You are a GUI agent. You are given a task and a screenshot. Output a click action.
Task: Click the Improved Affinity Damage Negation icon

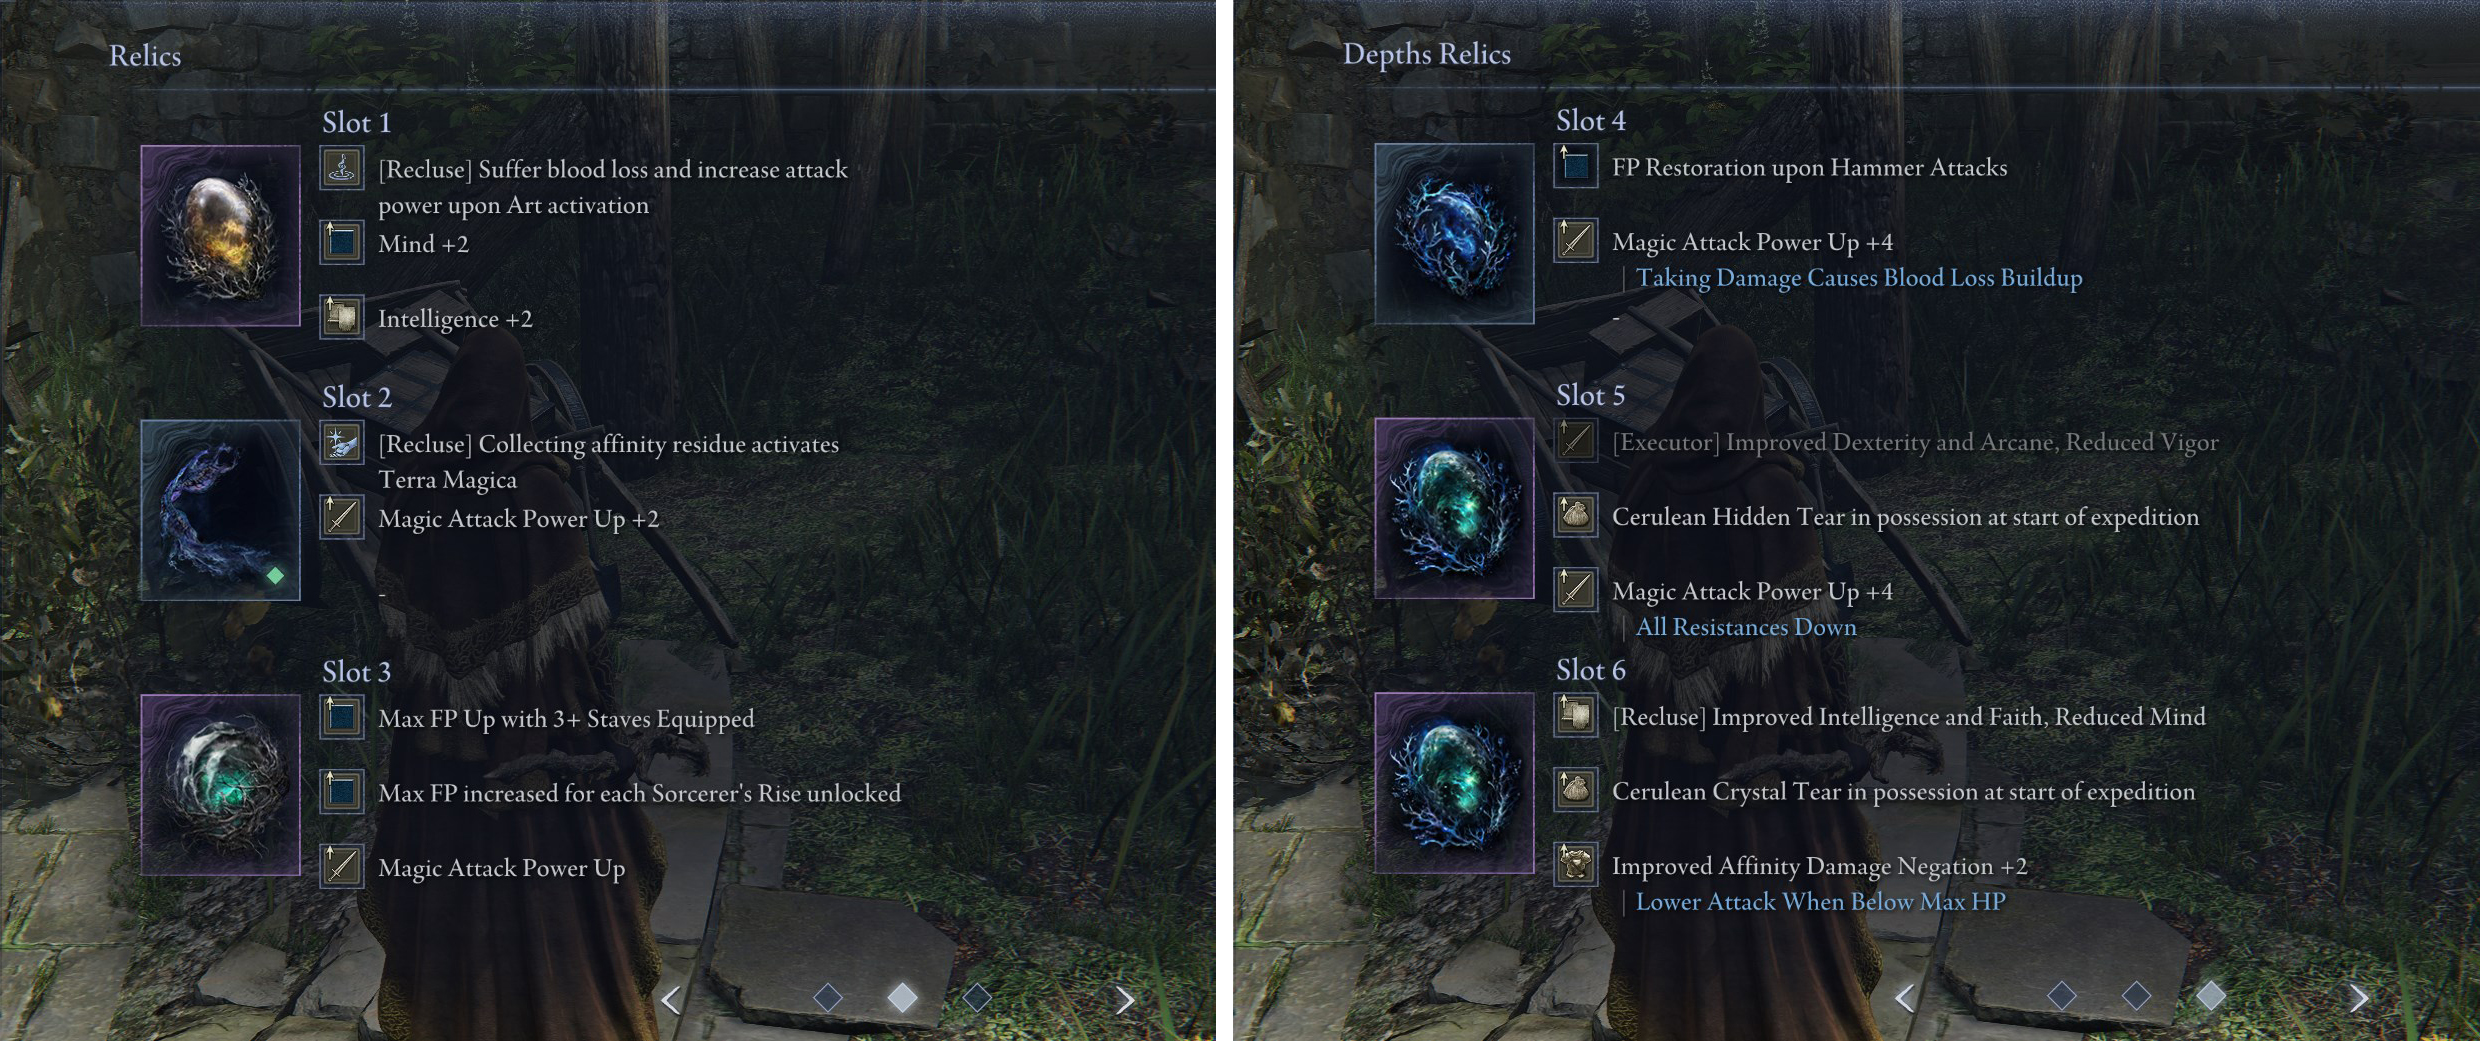click(1576, 865)
